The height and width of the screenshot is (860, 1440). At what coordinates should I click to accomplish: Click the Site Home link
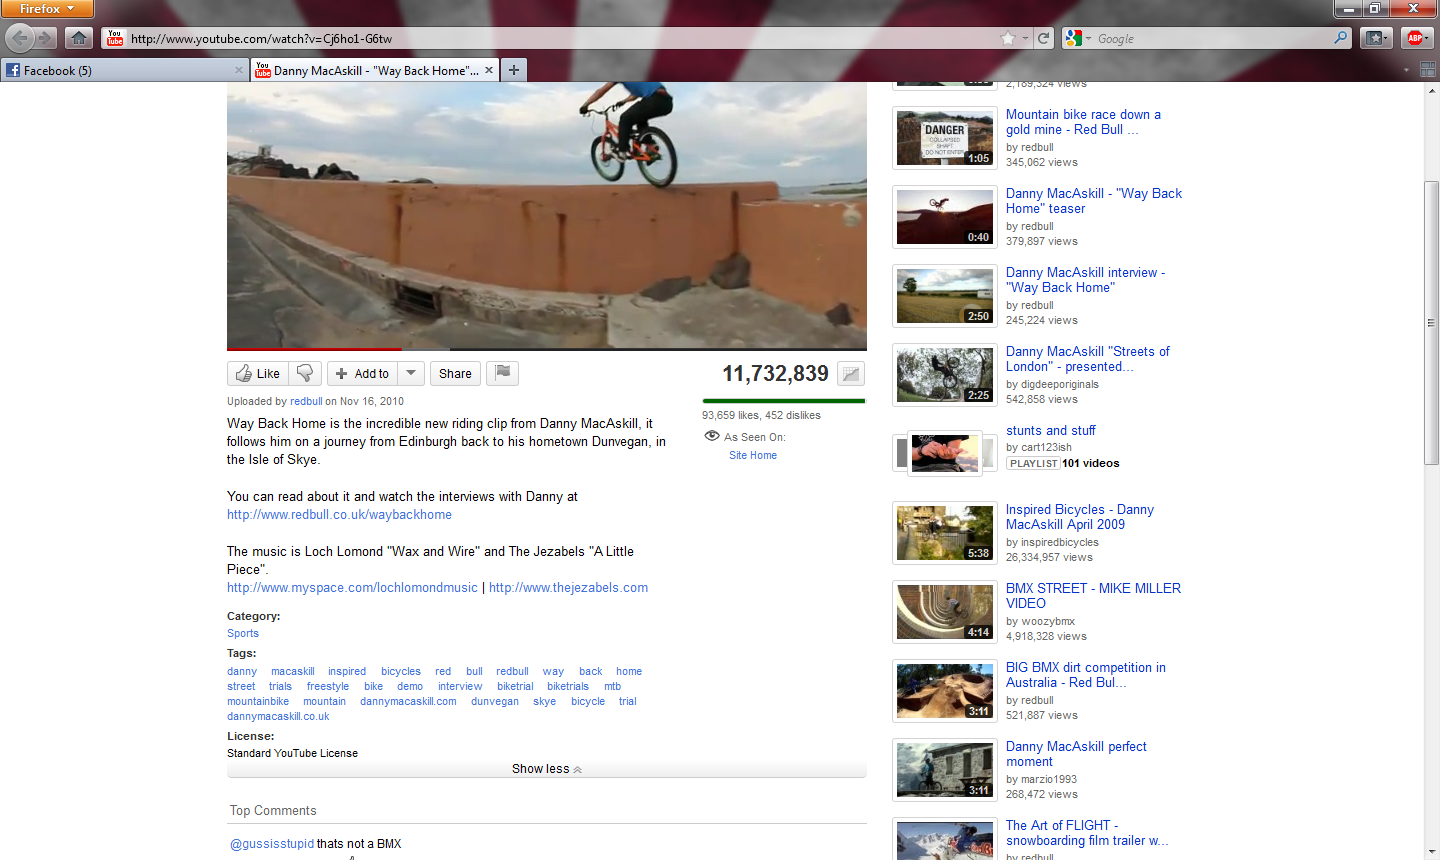[753, 455]
